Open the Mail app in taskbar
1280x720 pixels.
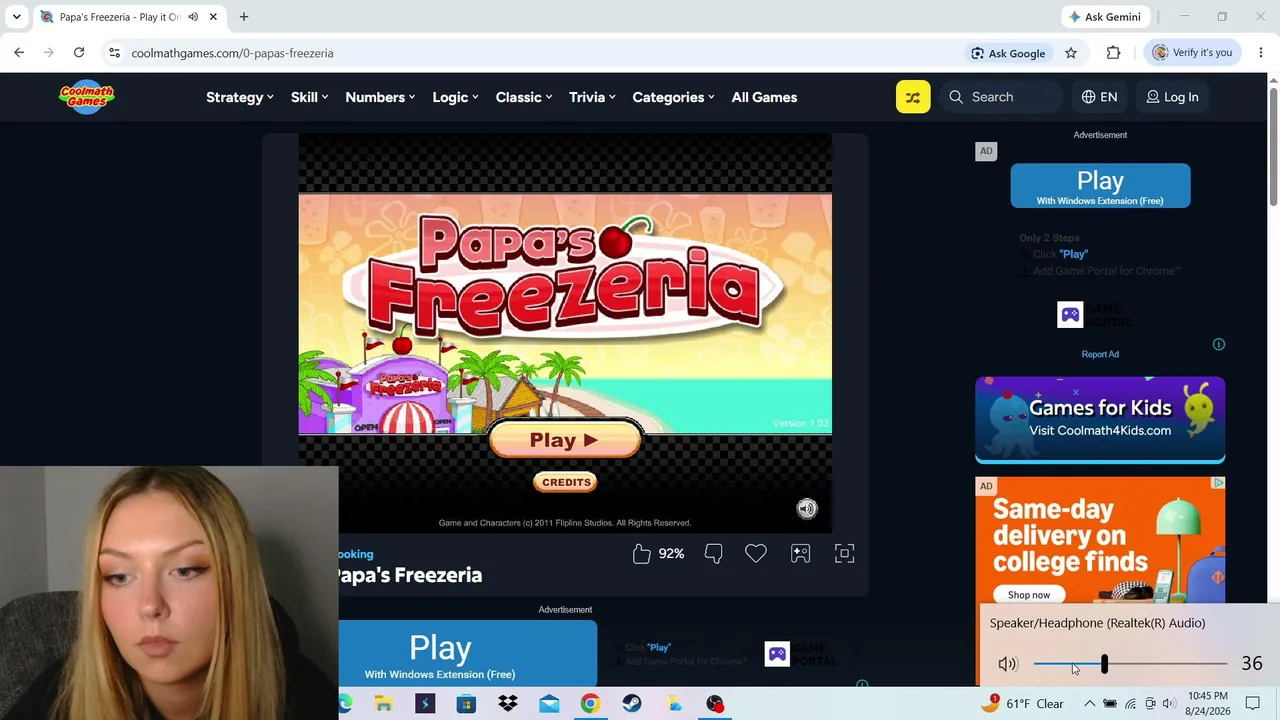point(549,704)
